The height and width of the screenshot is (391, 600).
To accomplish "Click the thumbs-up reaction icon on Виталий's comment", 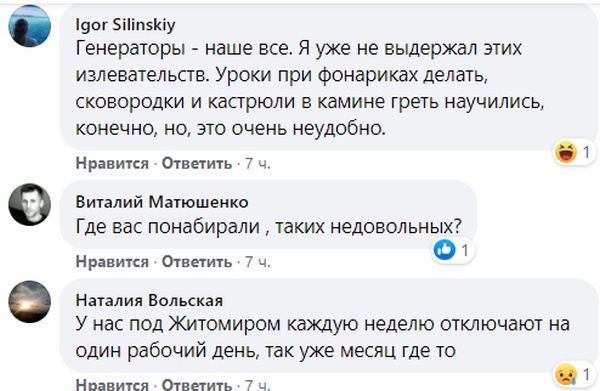I will 444,250.
